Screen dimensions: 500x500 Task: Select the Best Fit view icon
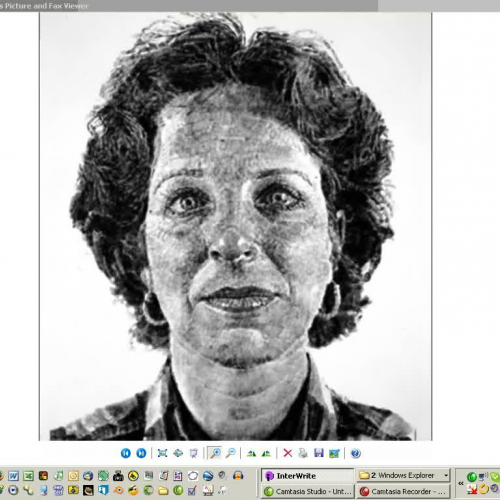point(162,453)
